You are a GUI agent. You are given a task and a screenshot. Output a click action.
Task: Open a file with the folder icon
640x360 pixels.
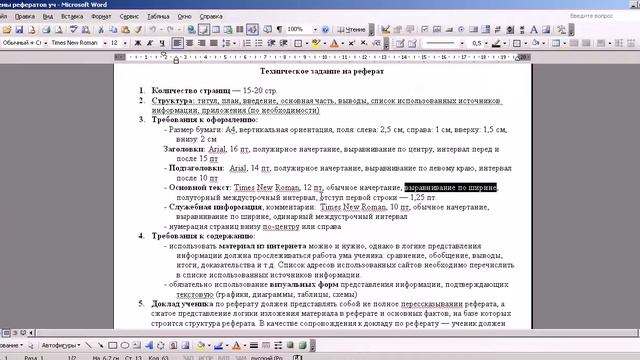pos(7,30)
